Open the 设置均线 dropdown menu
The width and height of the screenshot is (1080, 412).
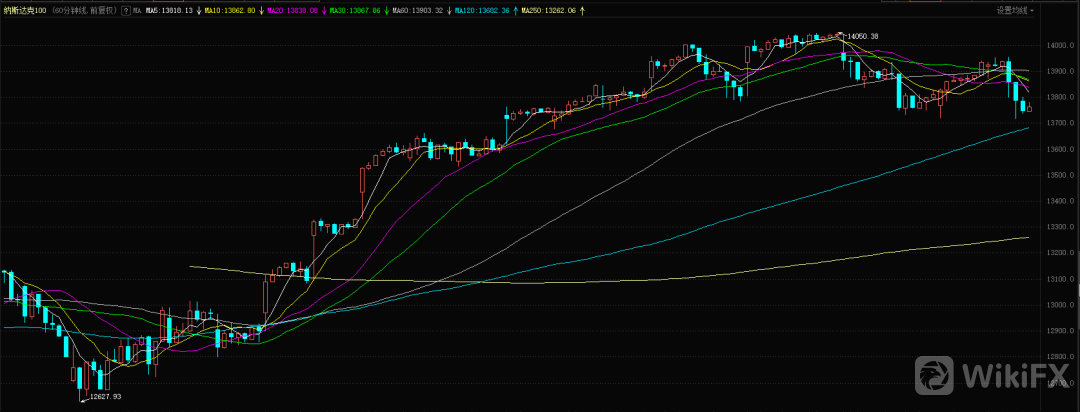(1016, 10)
